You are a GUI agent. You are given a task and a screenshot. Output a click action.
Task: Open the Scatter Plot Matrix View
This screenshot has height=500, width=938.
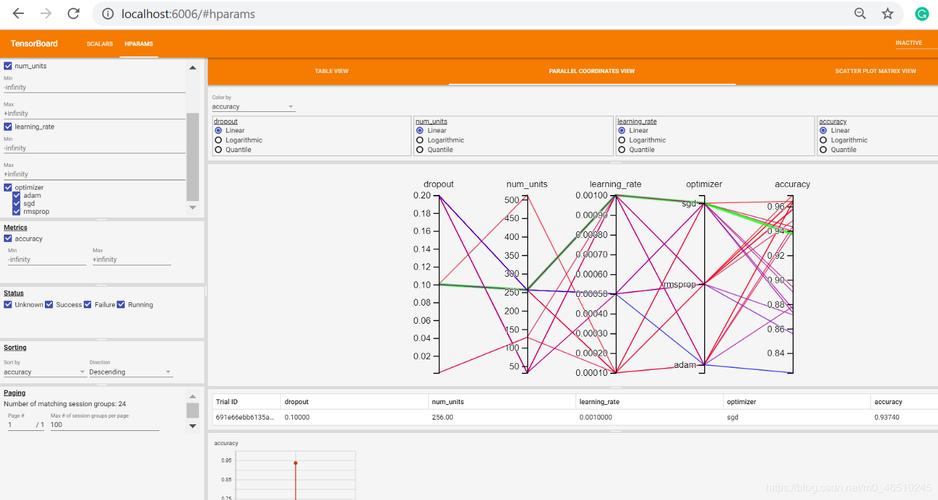[875, 71]
